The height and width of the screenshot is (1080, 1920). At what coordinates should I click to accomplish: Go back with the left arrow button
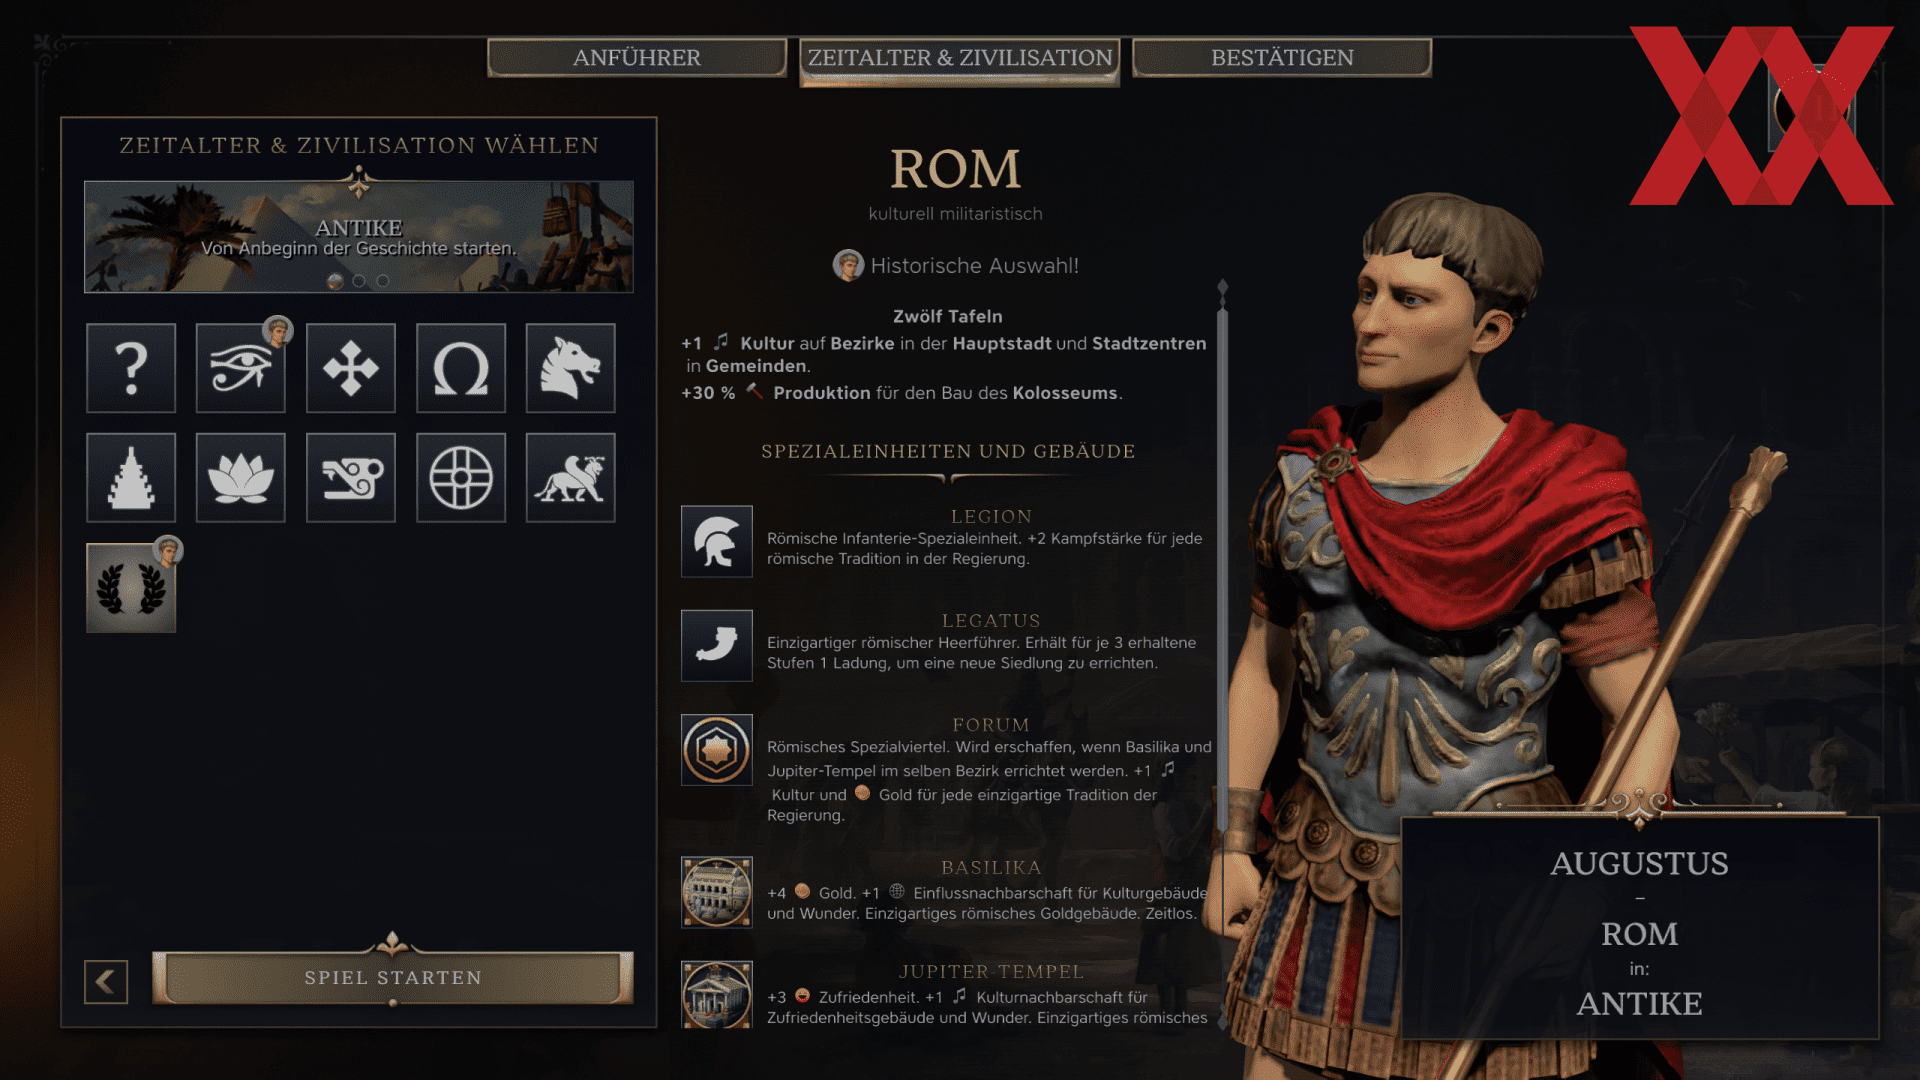pos(106,982)
